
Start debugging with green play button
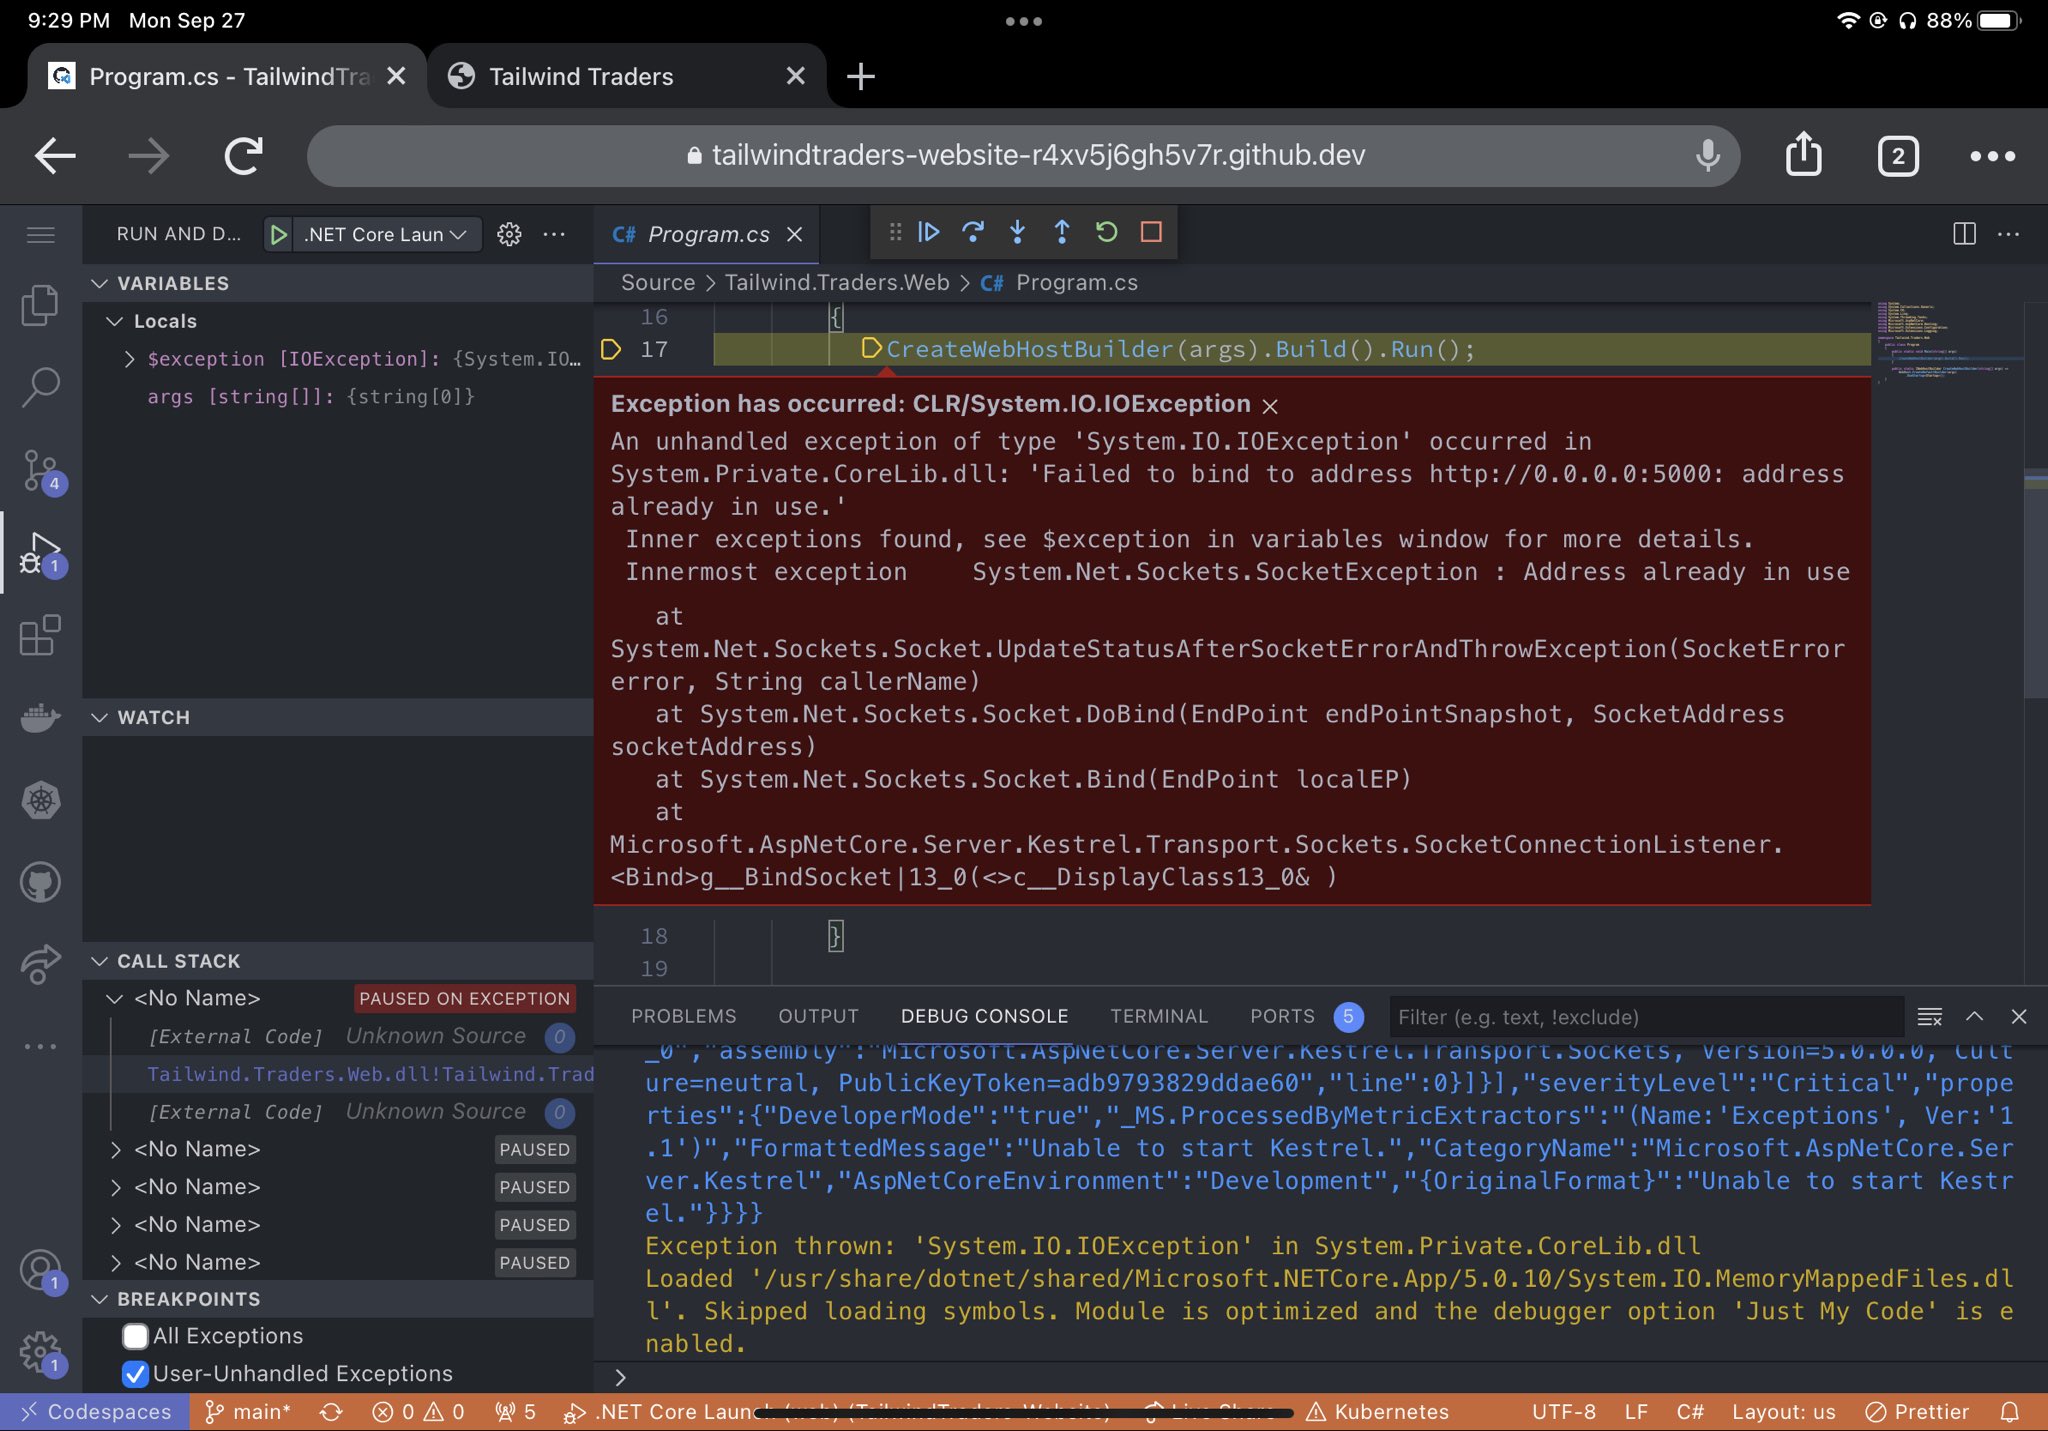click(x=279, y=234)
